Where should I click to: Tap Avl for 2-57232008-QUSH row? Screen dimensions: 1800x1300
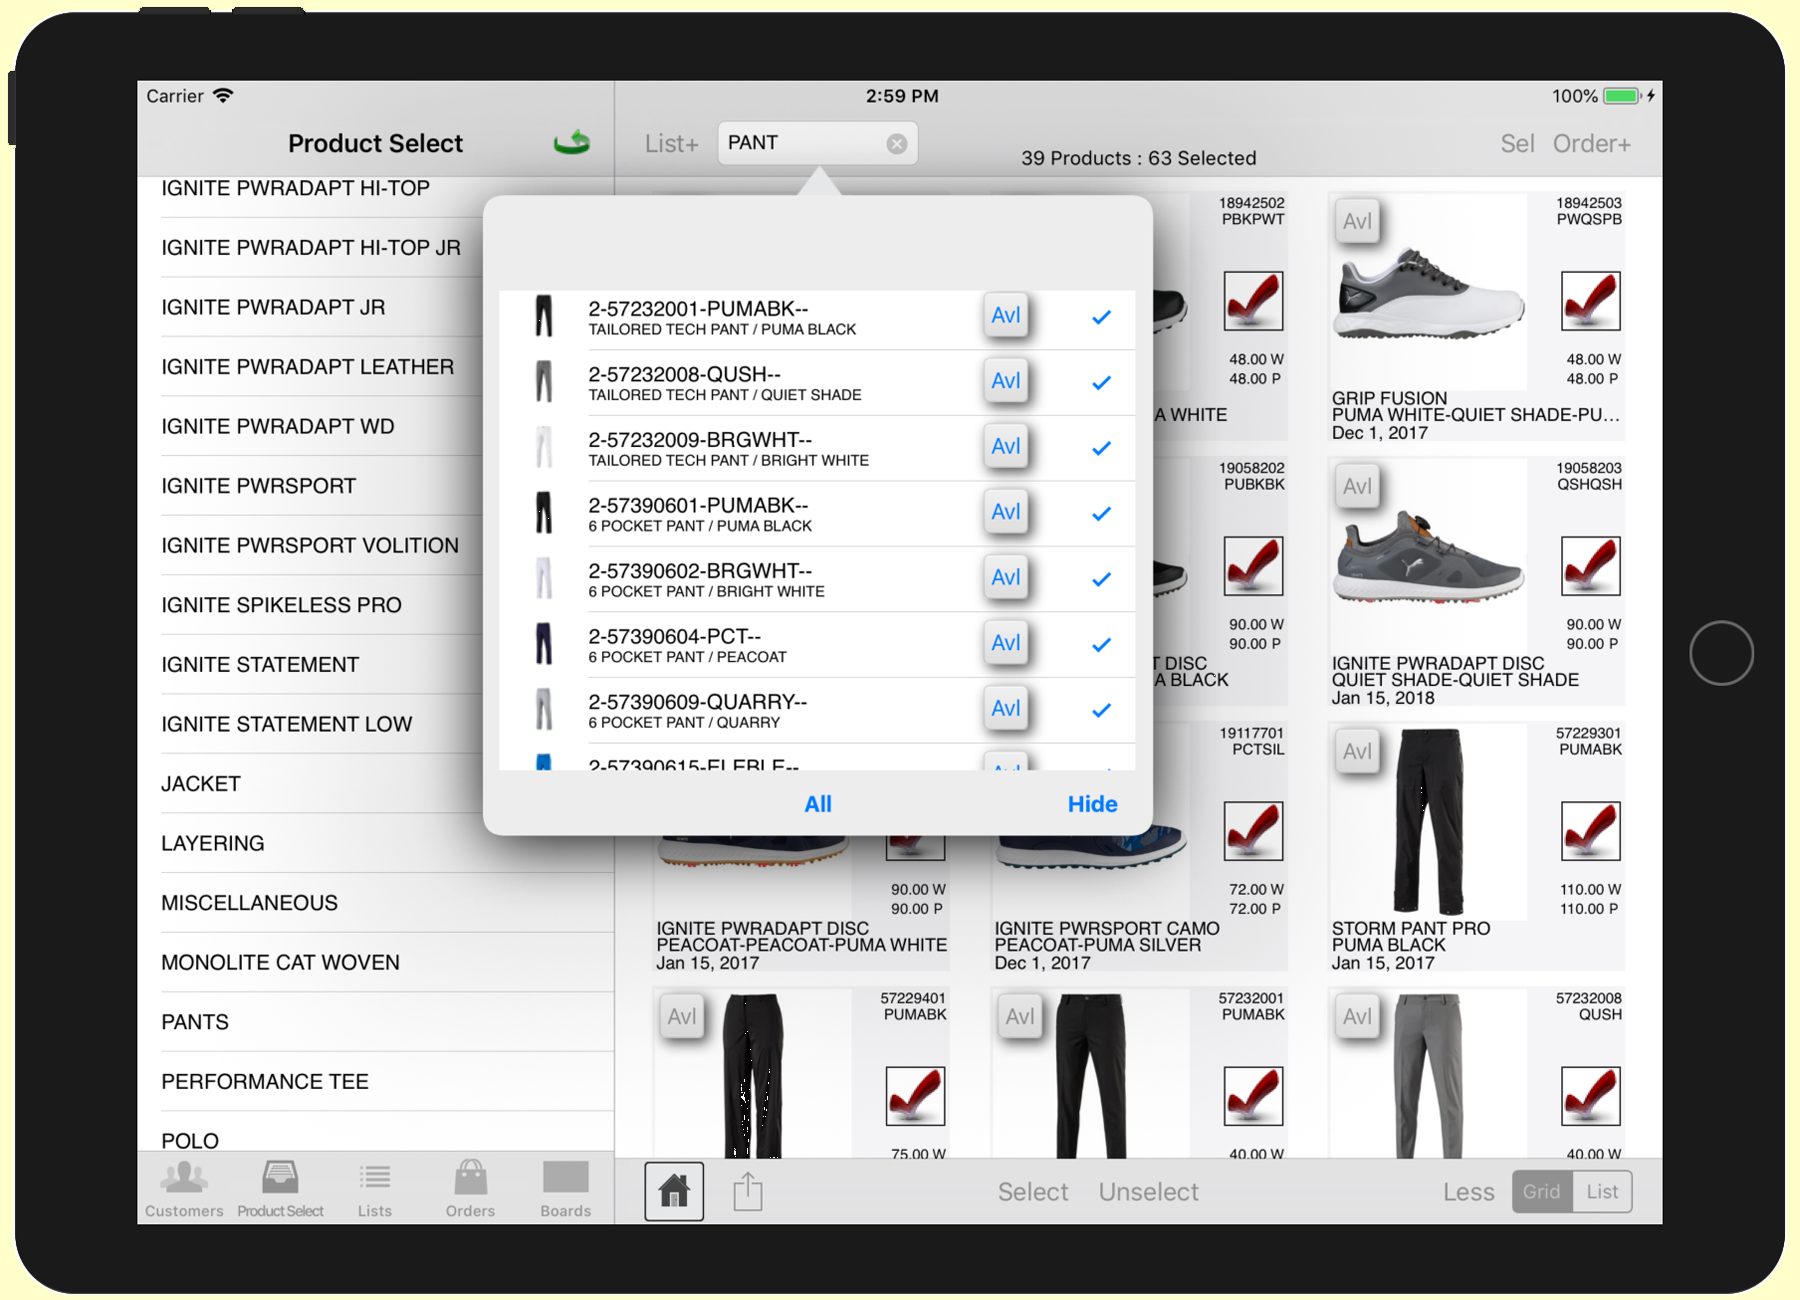(x=1006, y=381)
